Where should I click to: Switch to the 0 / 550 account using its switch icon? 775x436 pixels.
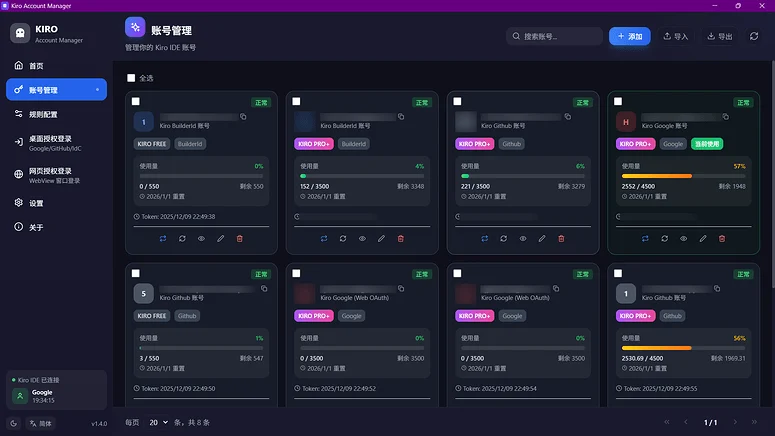pyautogui.click(x=163, y=239)
